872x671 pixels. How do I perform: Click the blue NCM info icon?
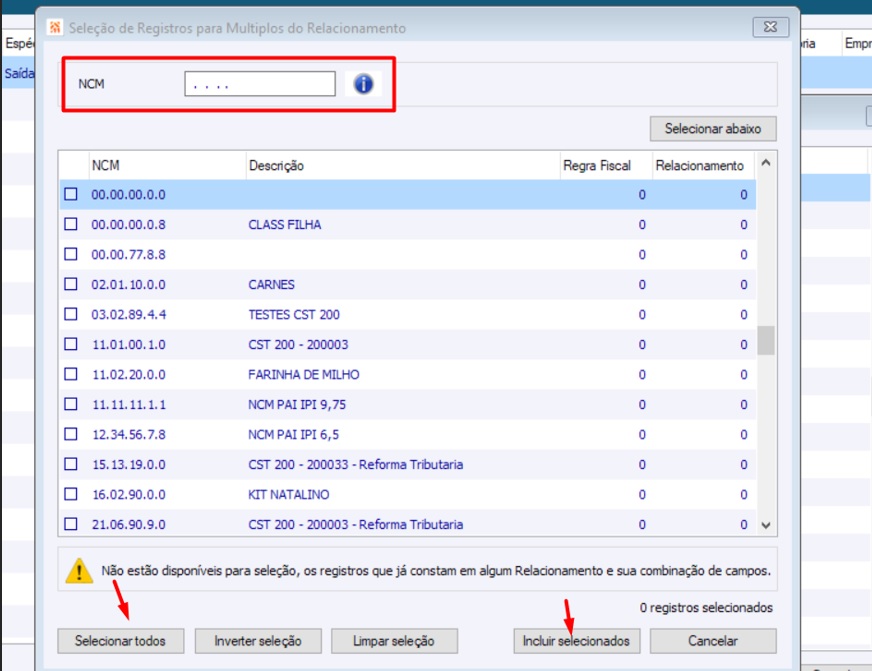363,84
